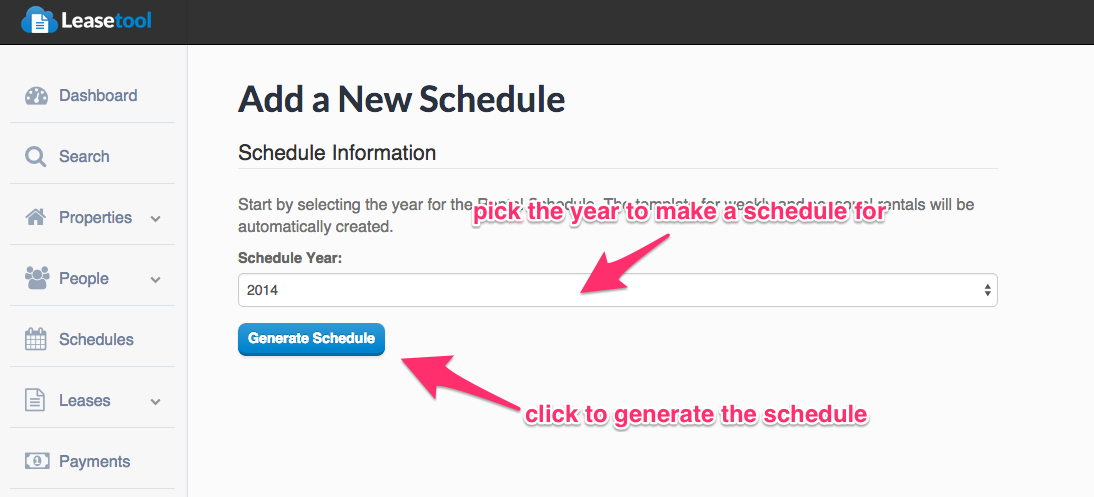Open the Leases sidebar menu item
This screenshot has width=1094, height=497.
[x=92, y=400]
